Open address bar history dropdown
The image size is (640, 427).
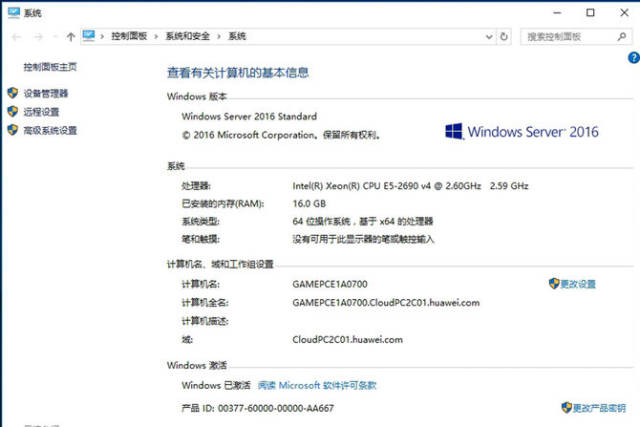pyautogui.click(x=489, y=37)
